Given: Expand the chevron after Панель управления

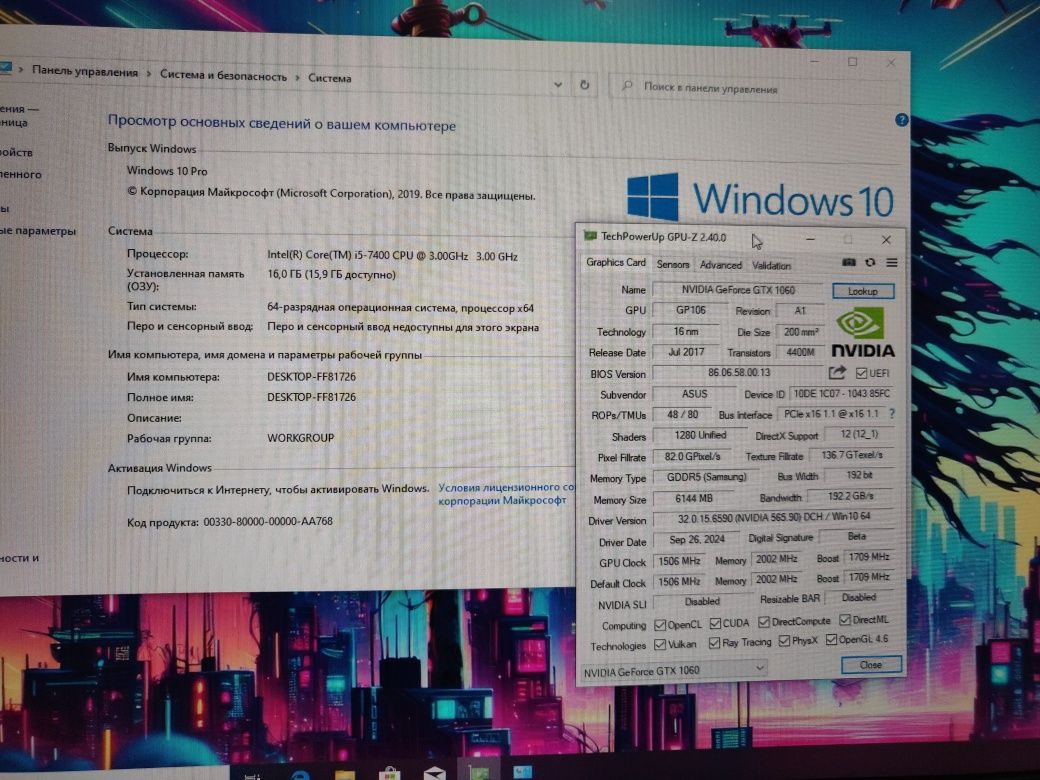Looking at the screenshot, I should pos(149,74).
